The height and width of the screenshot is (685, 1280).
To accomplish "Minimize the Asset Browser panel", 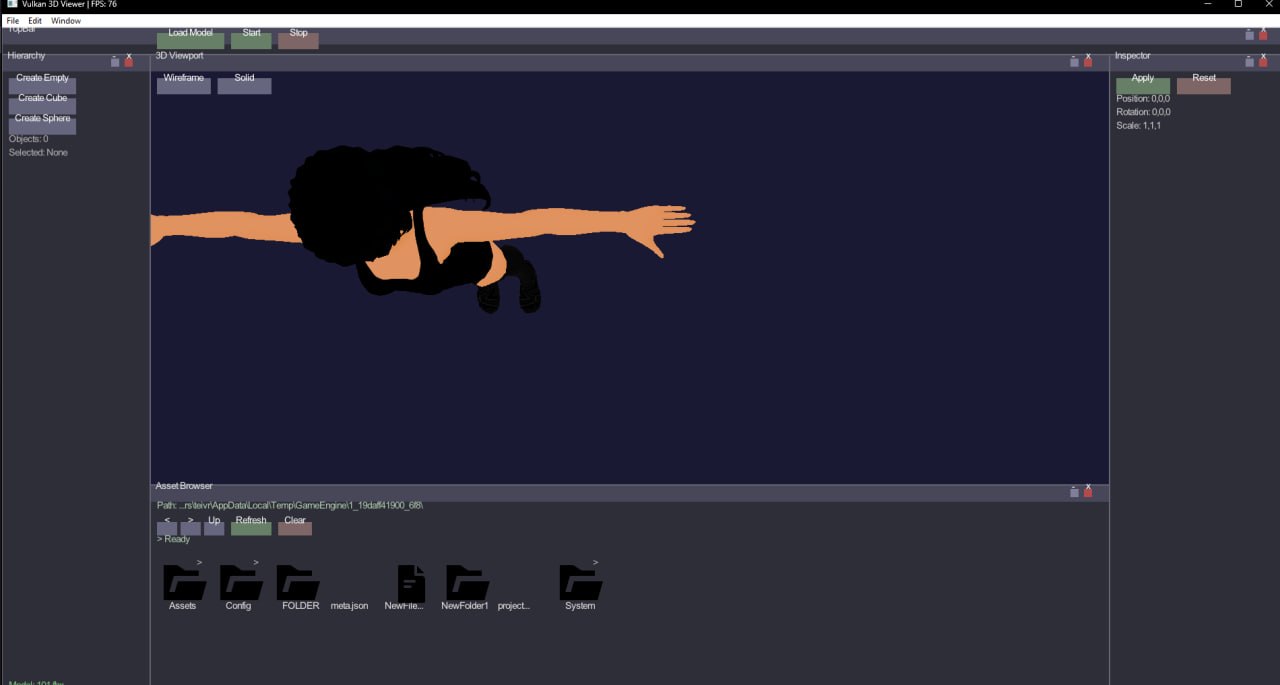I will point(1075,492).
